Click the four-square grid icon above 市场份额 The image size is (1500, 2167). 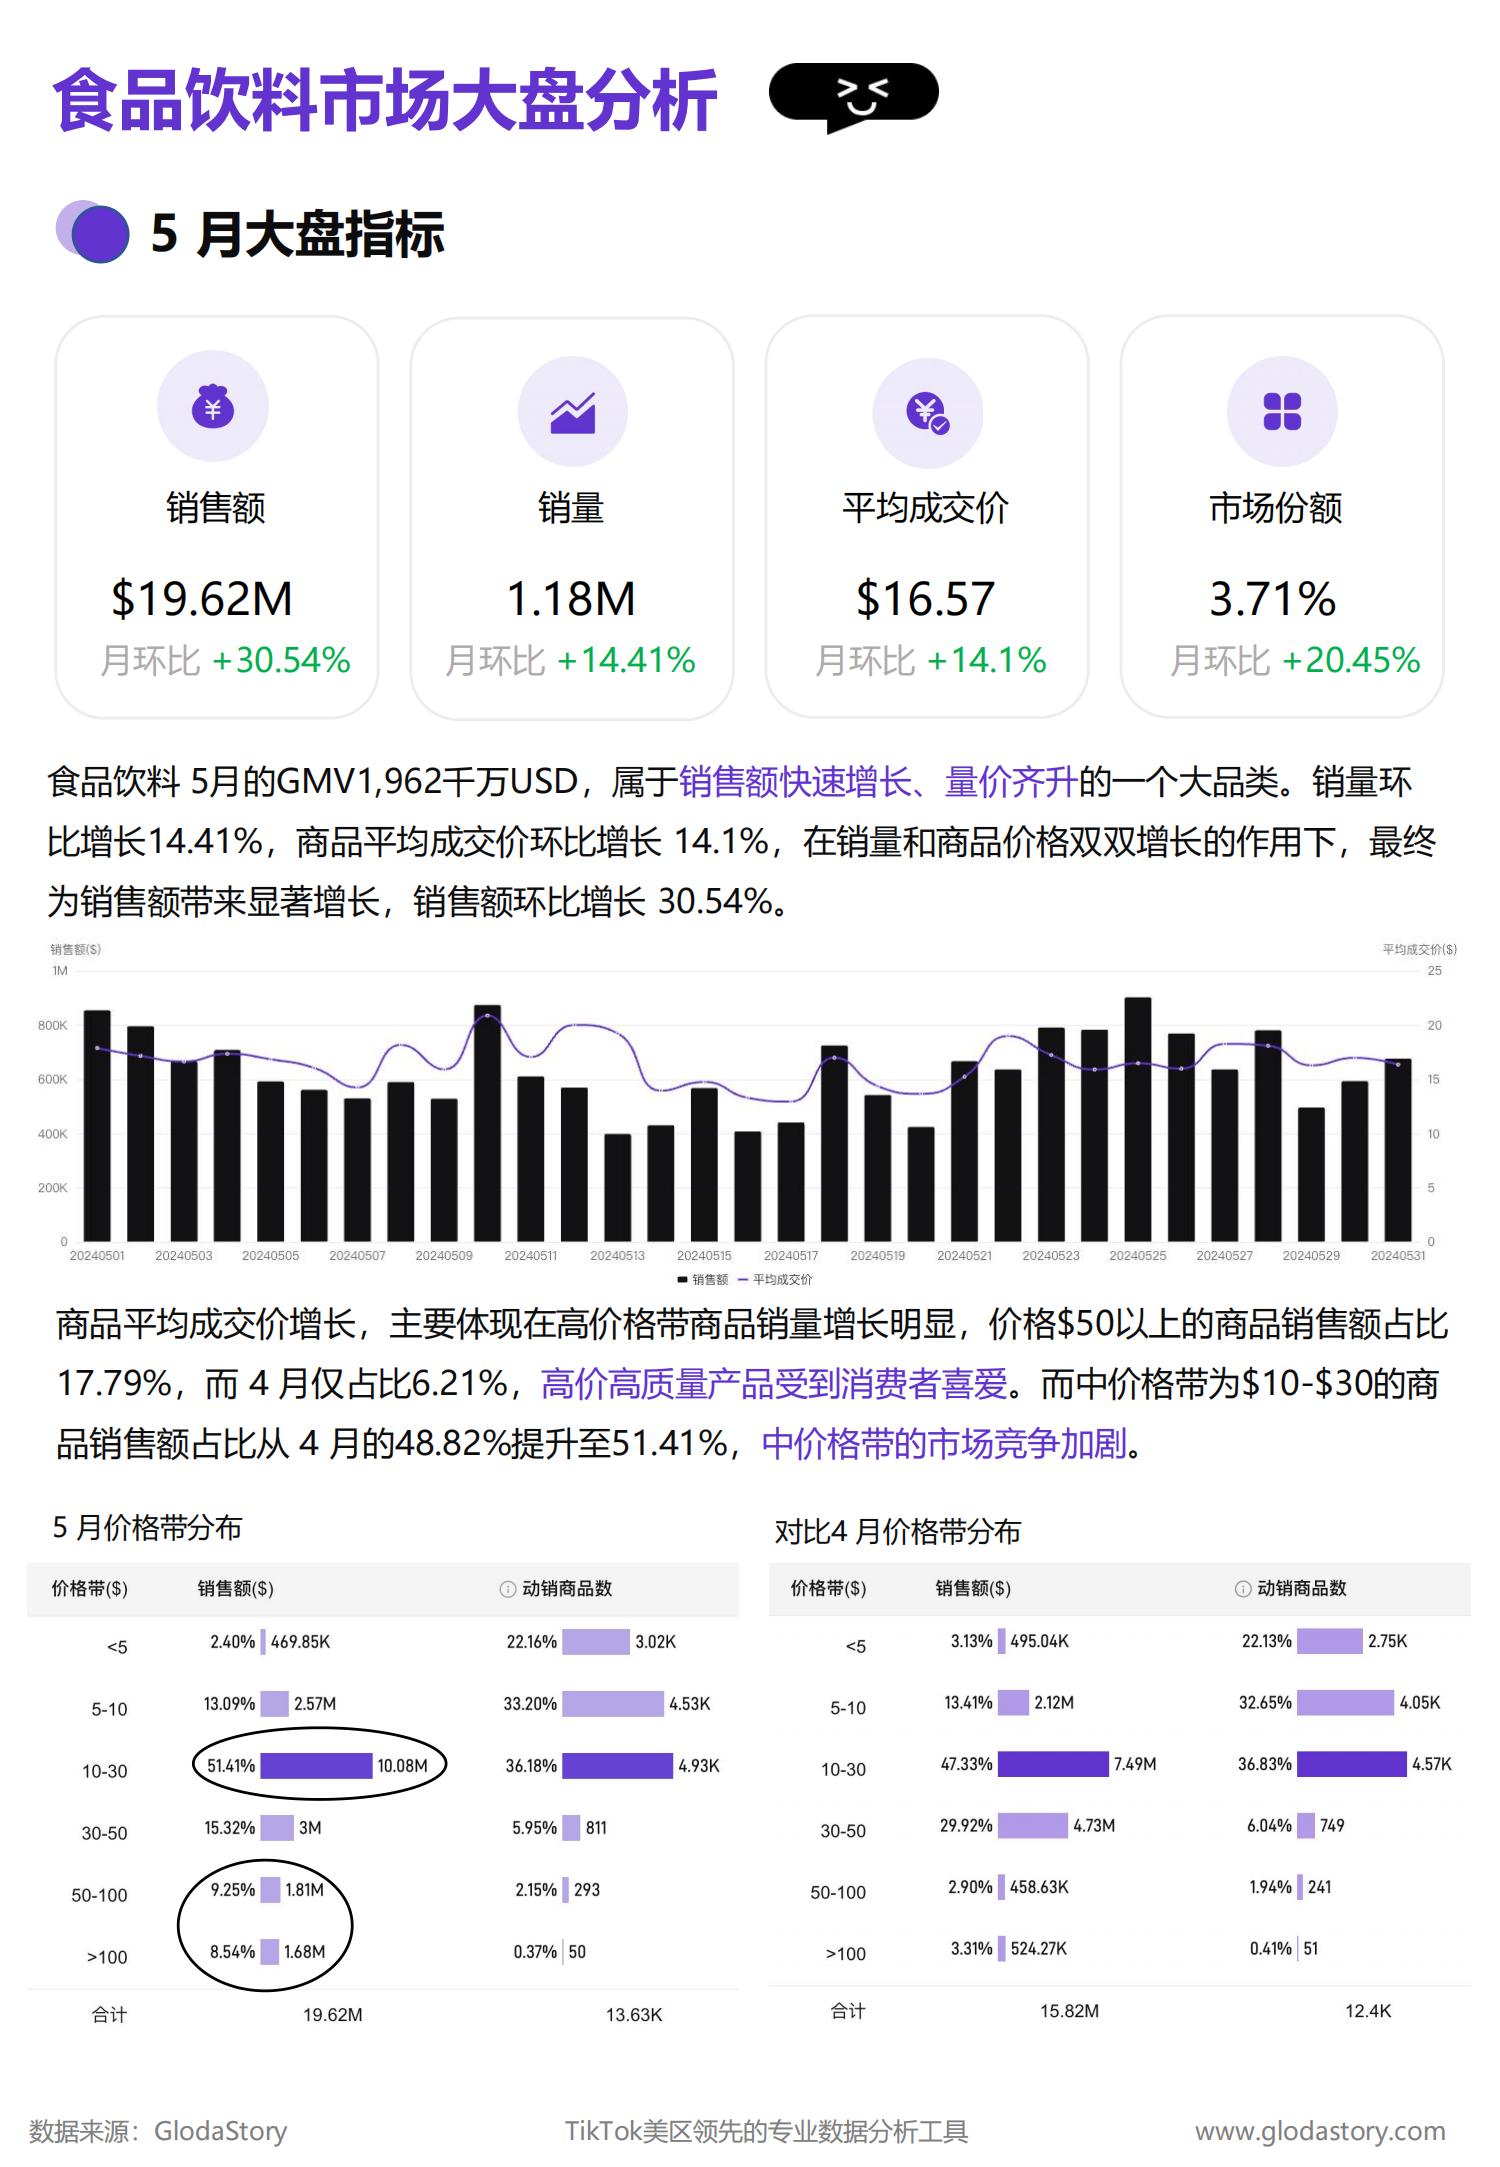[1281, 411]
